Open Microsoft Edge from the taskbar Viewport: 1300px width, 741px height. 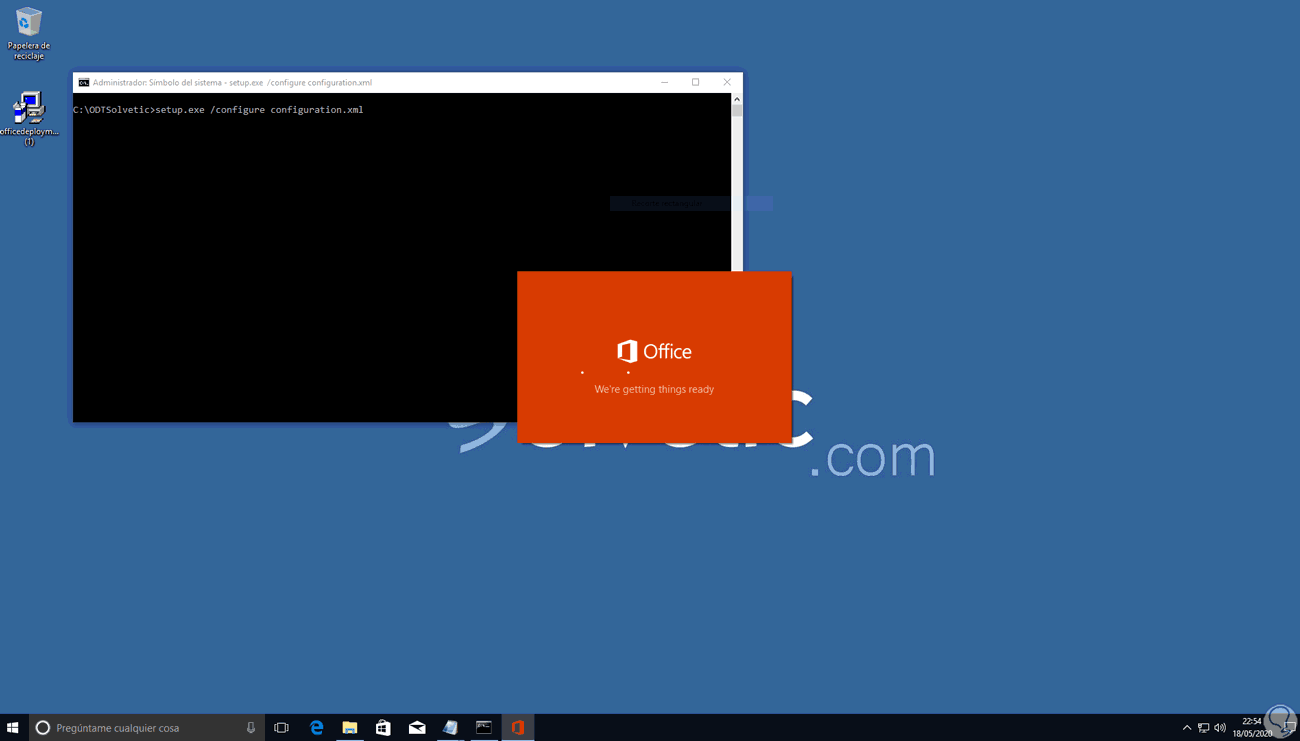317,727
